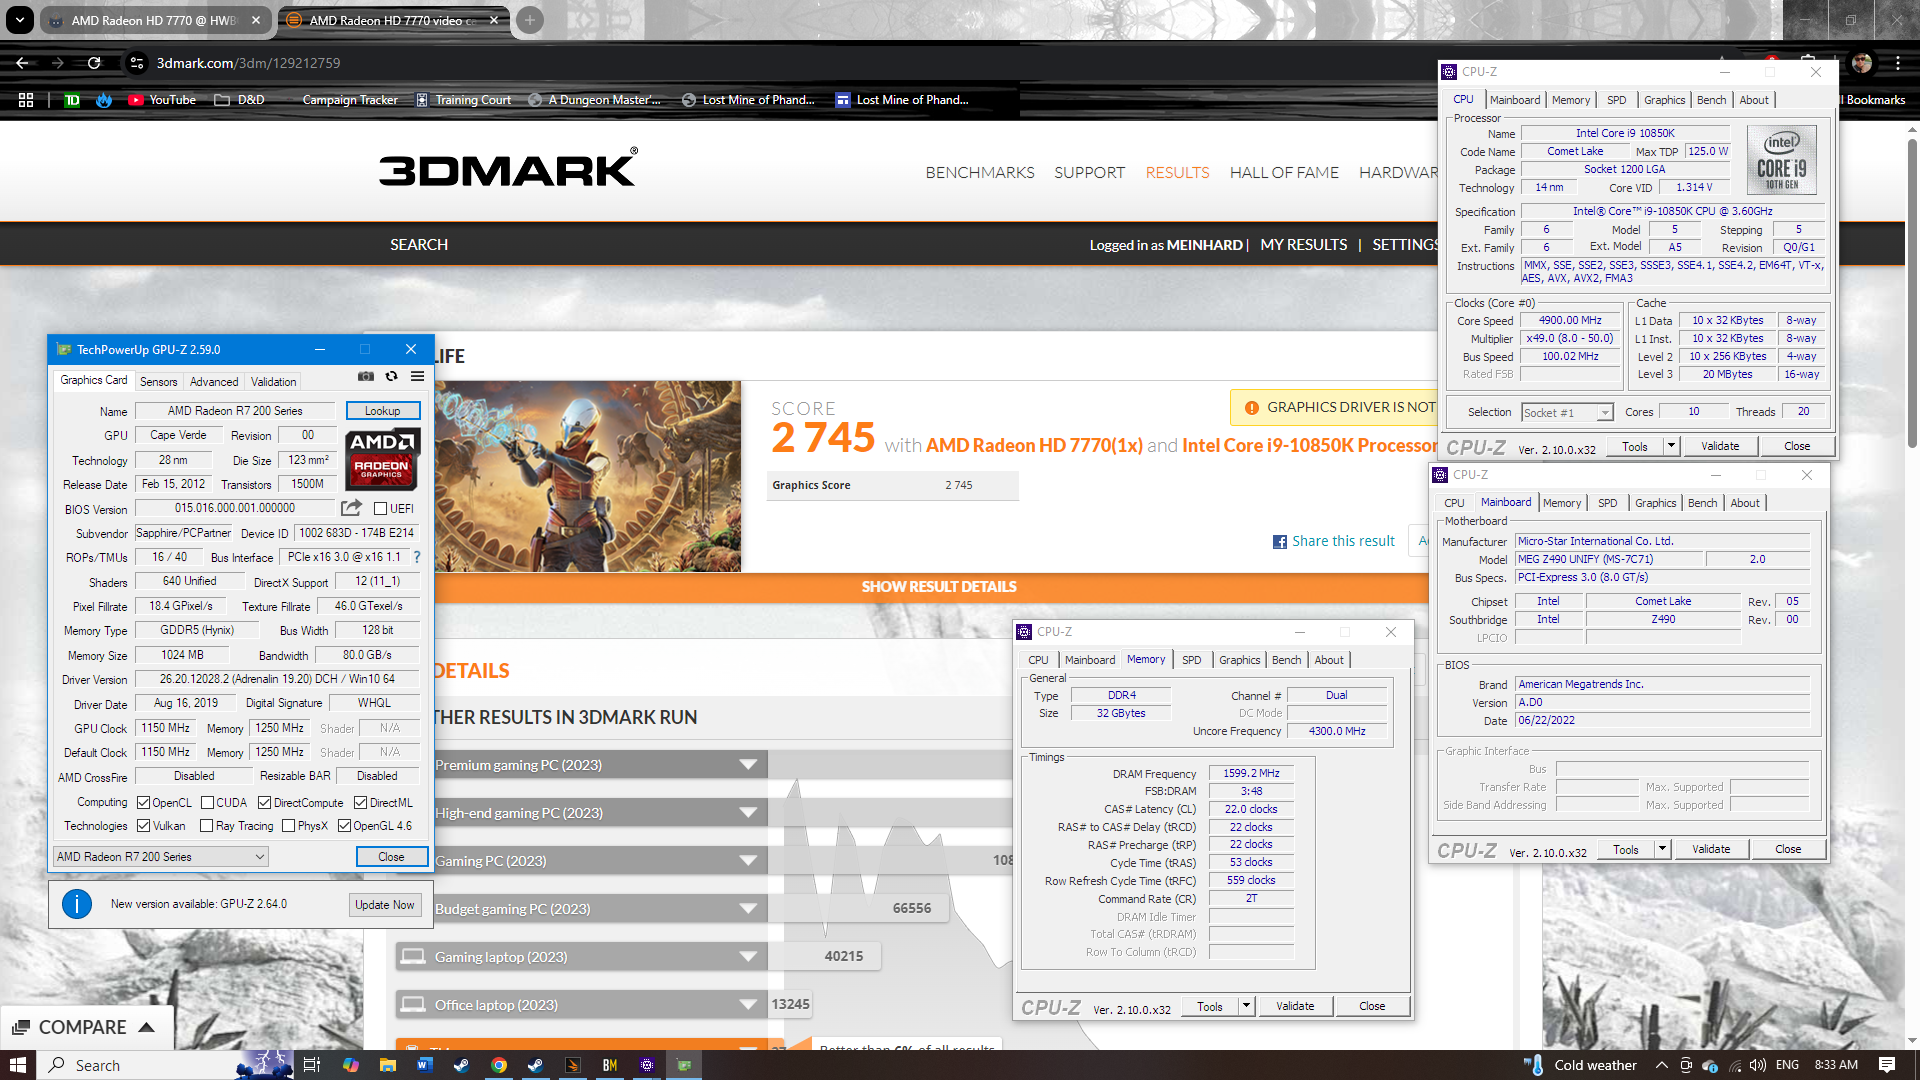Open the Chrome three-dot menu

pos(1897,63)
